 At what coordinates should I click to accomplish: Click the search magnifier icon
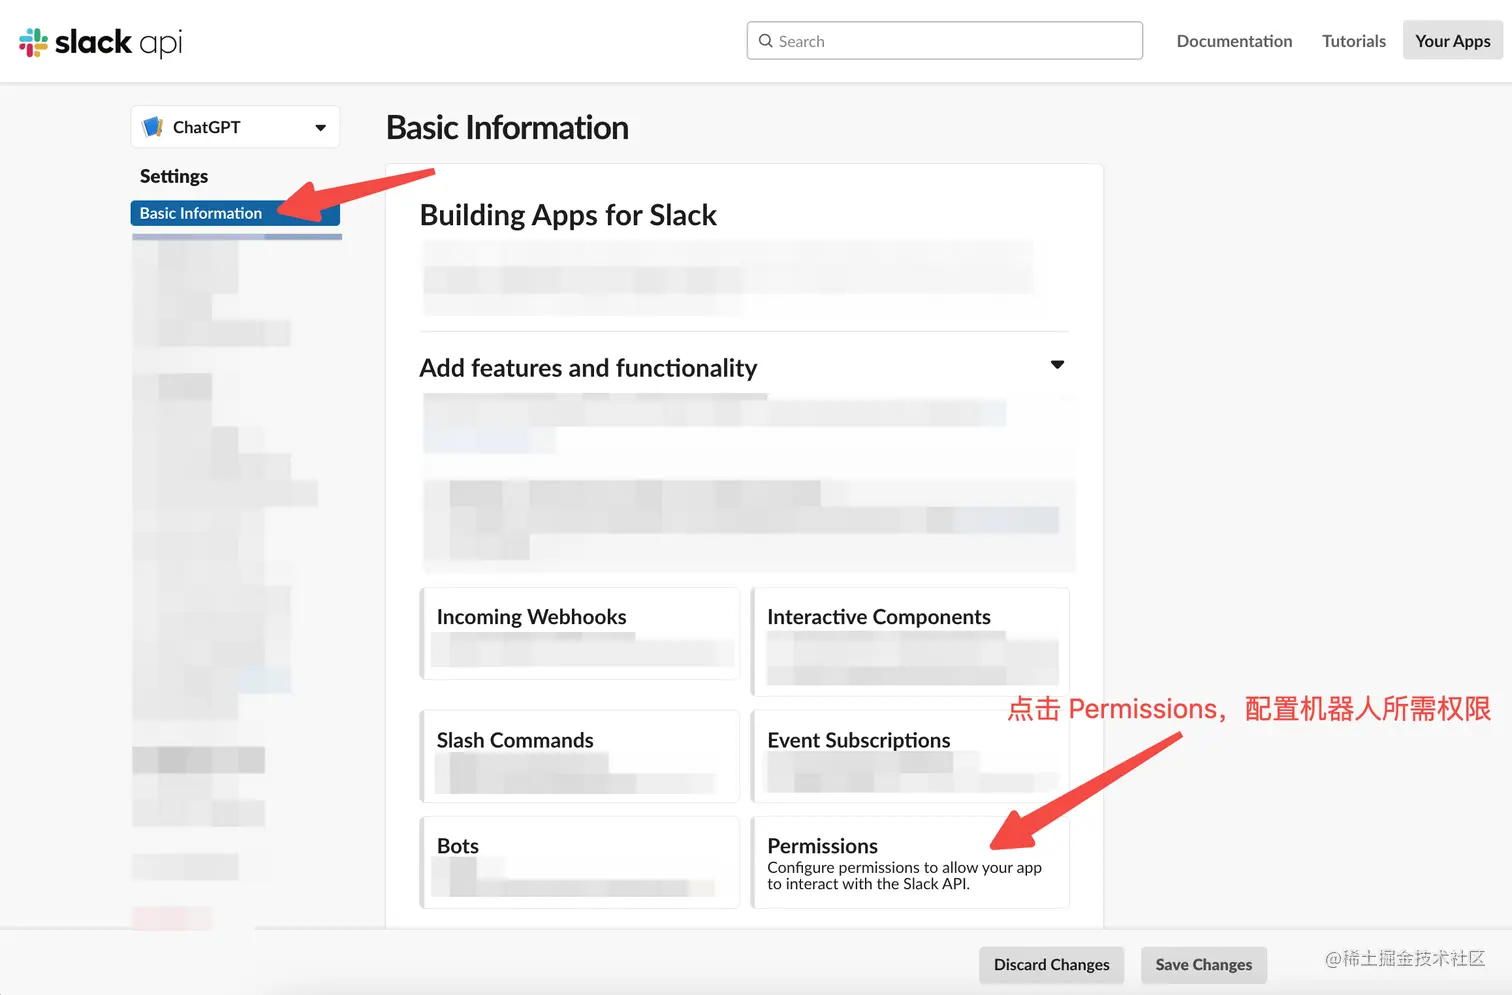[x=766, y=41]
